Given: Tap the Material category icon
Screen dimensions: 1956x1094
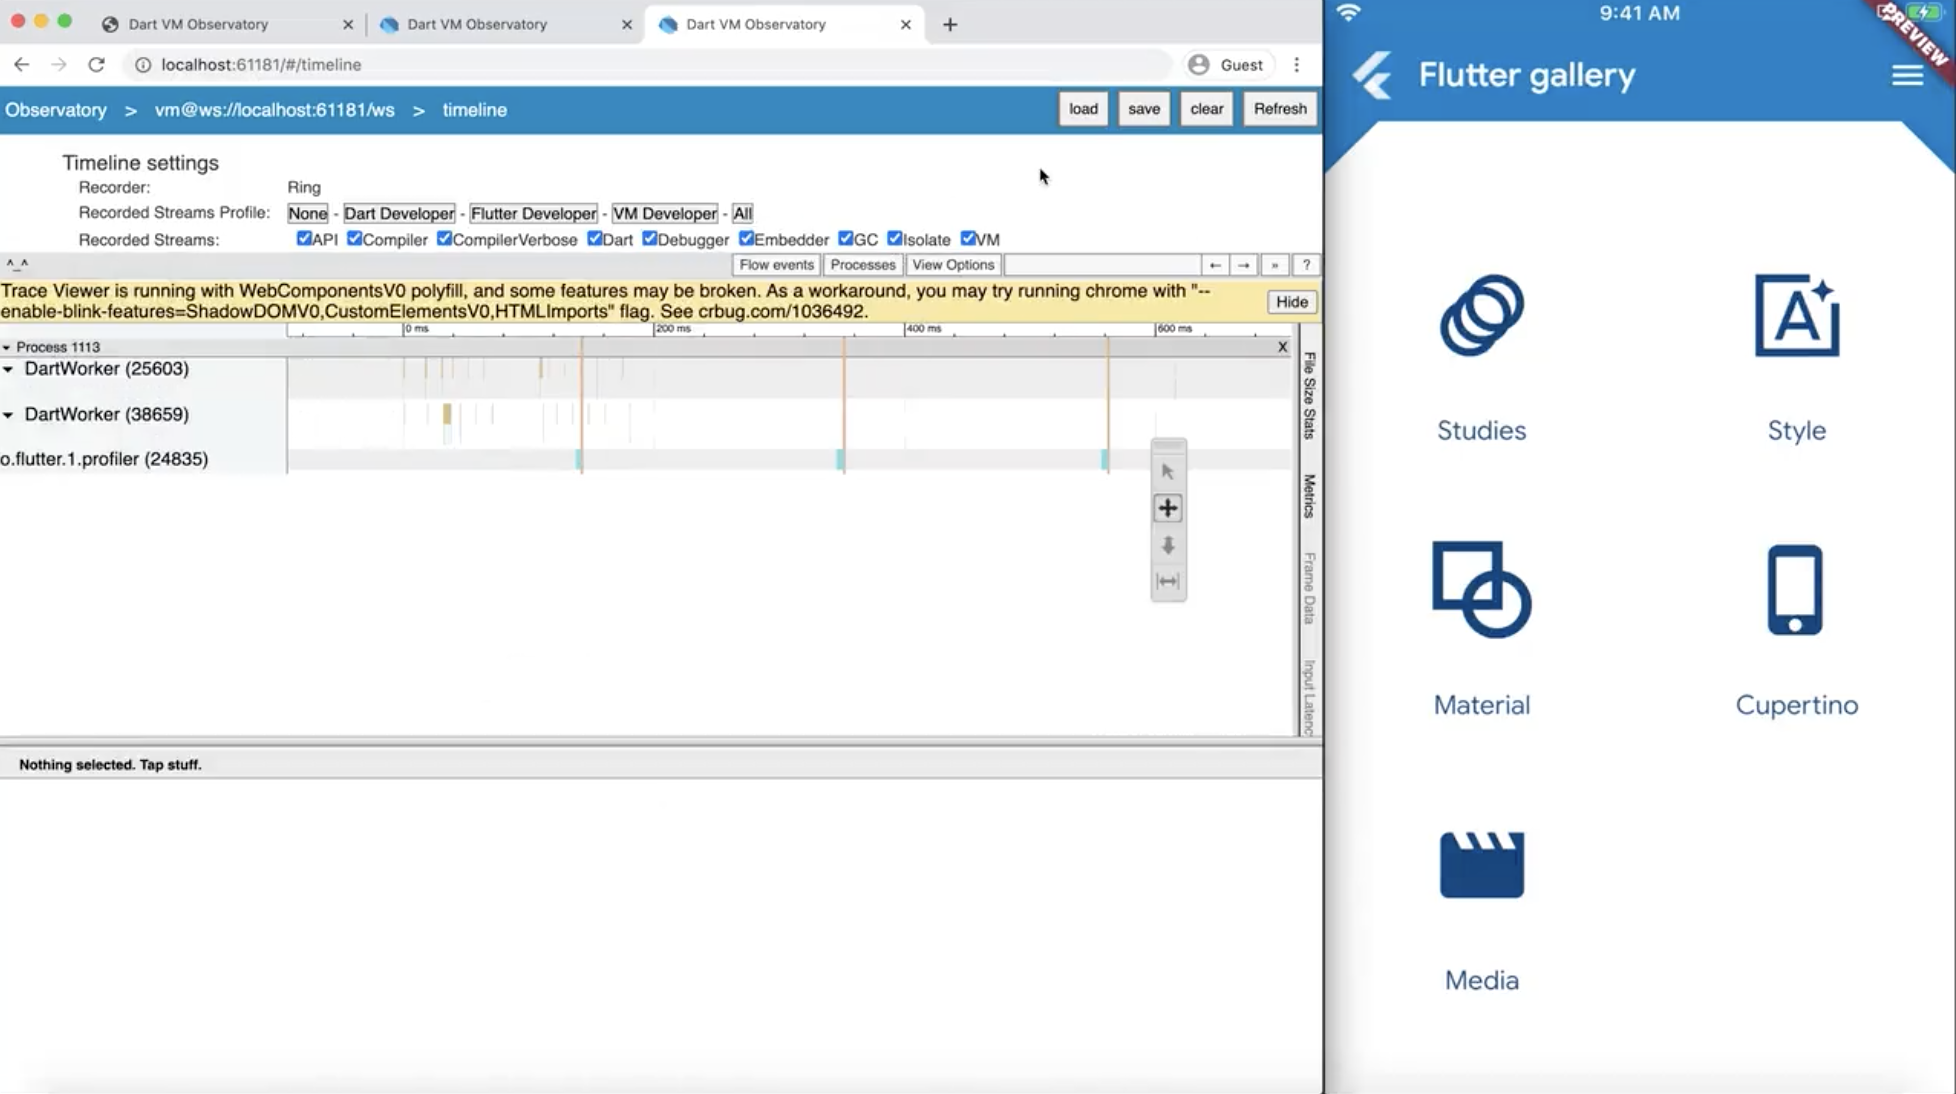Looking at the screenshot, I should coord(1481,590).
